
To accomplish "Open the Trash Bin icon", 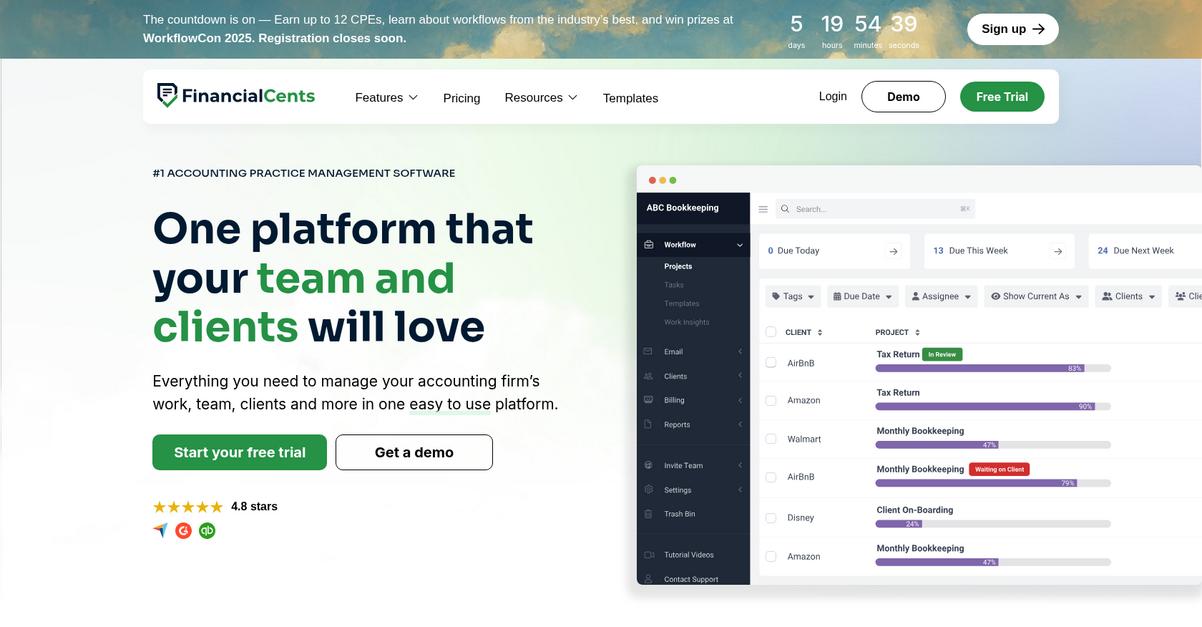I will 647,513.
